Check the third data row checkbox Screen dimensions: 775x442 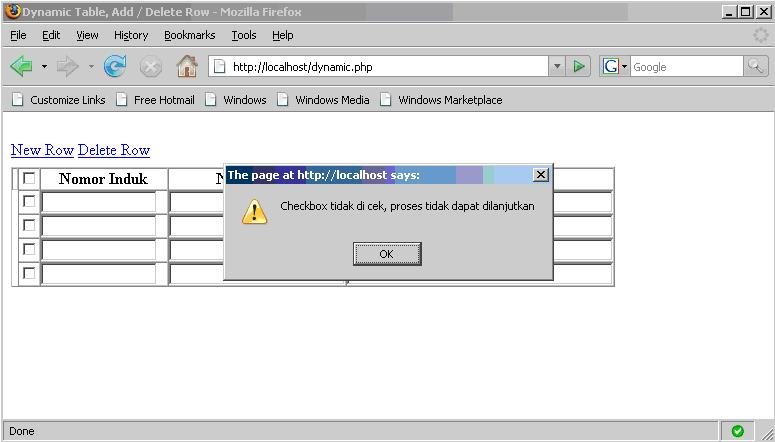point(29,249)
